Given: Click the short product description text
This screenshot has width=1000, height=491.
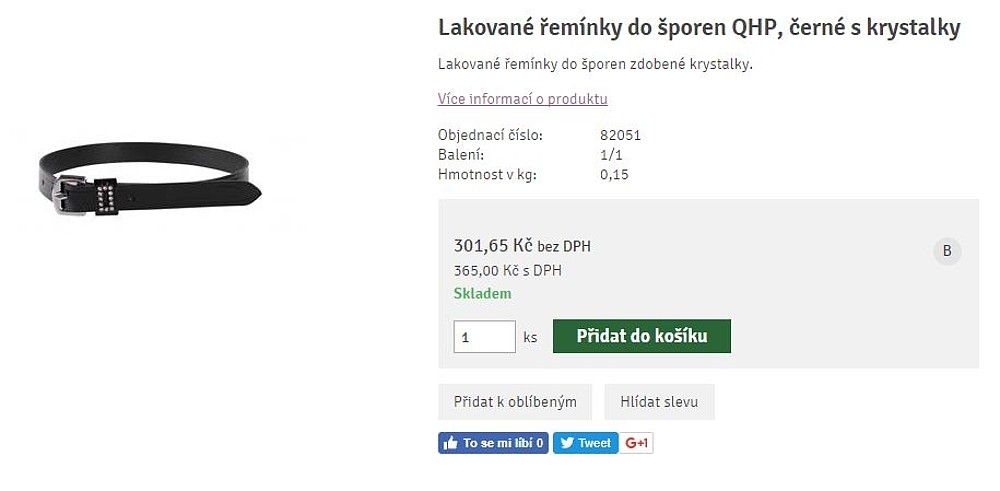Looking at the screenshot, I should (594, 65).
